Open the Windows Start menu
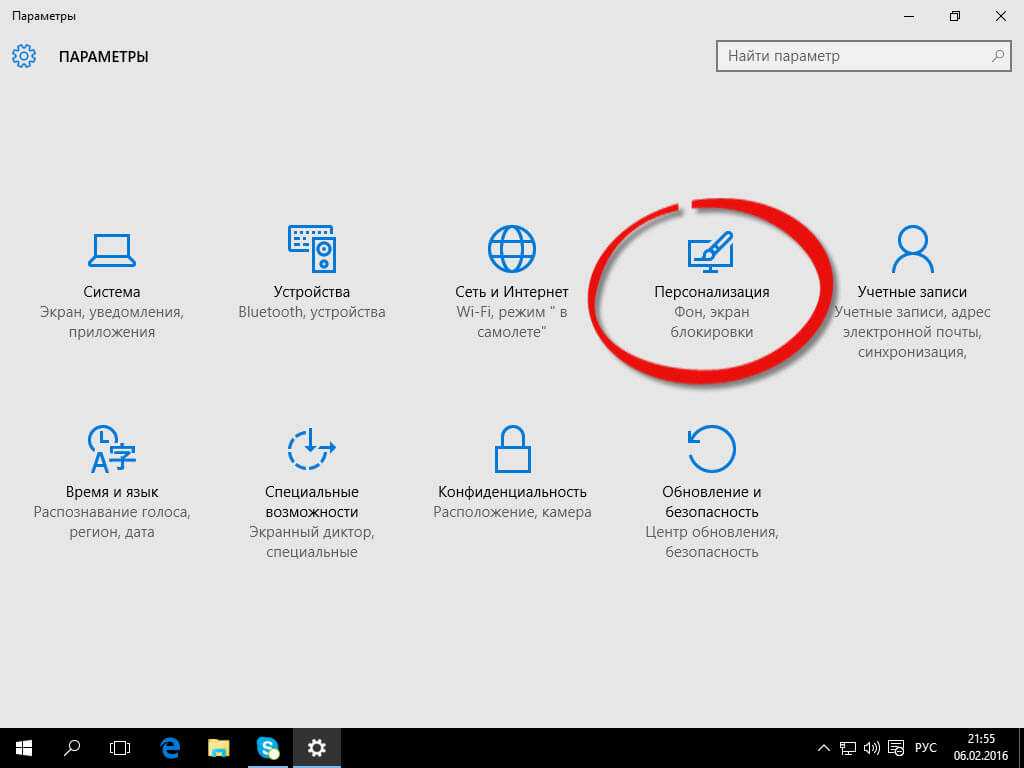The width and height of the screenshot is (1024, 768). (24, 747)
